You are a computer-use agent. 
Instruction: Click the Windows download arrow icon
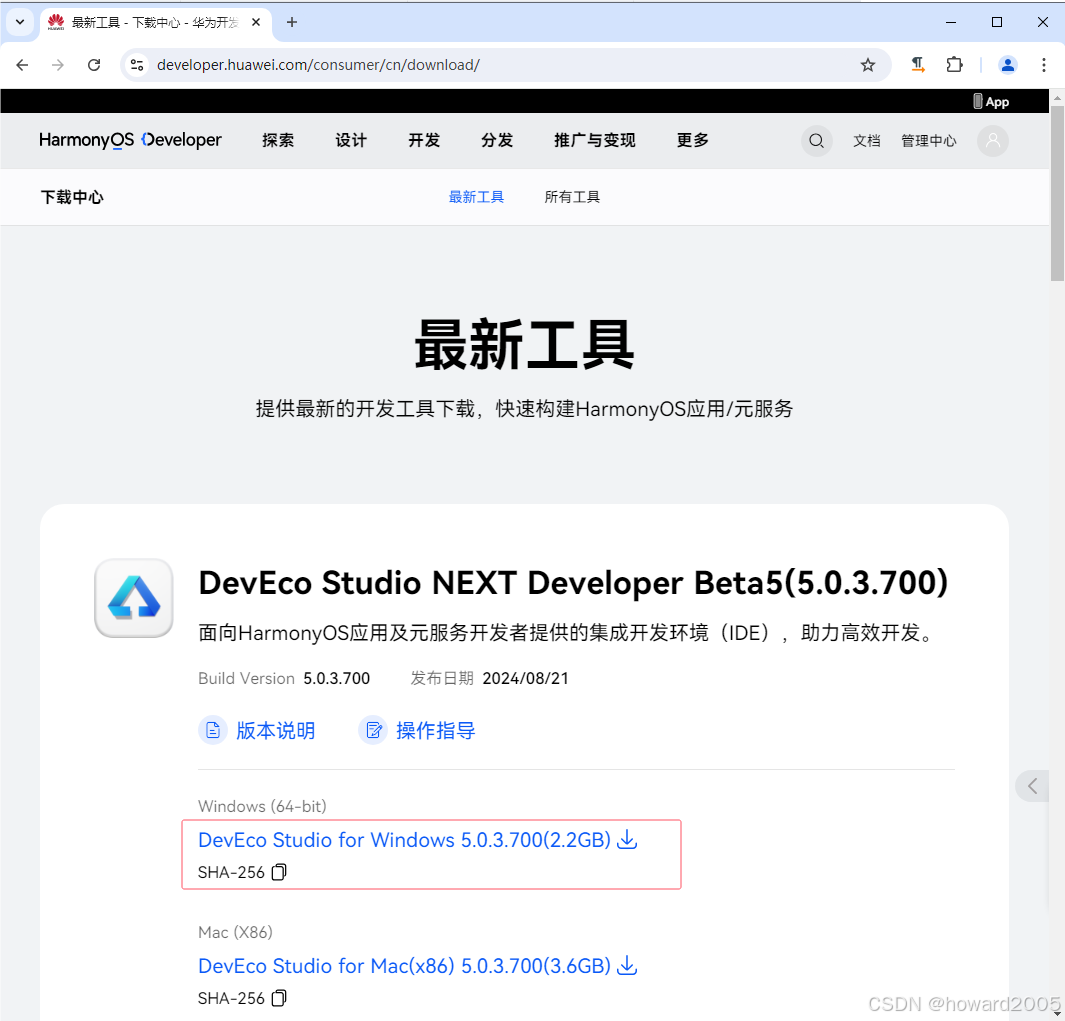coord(627,840)
